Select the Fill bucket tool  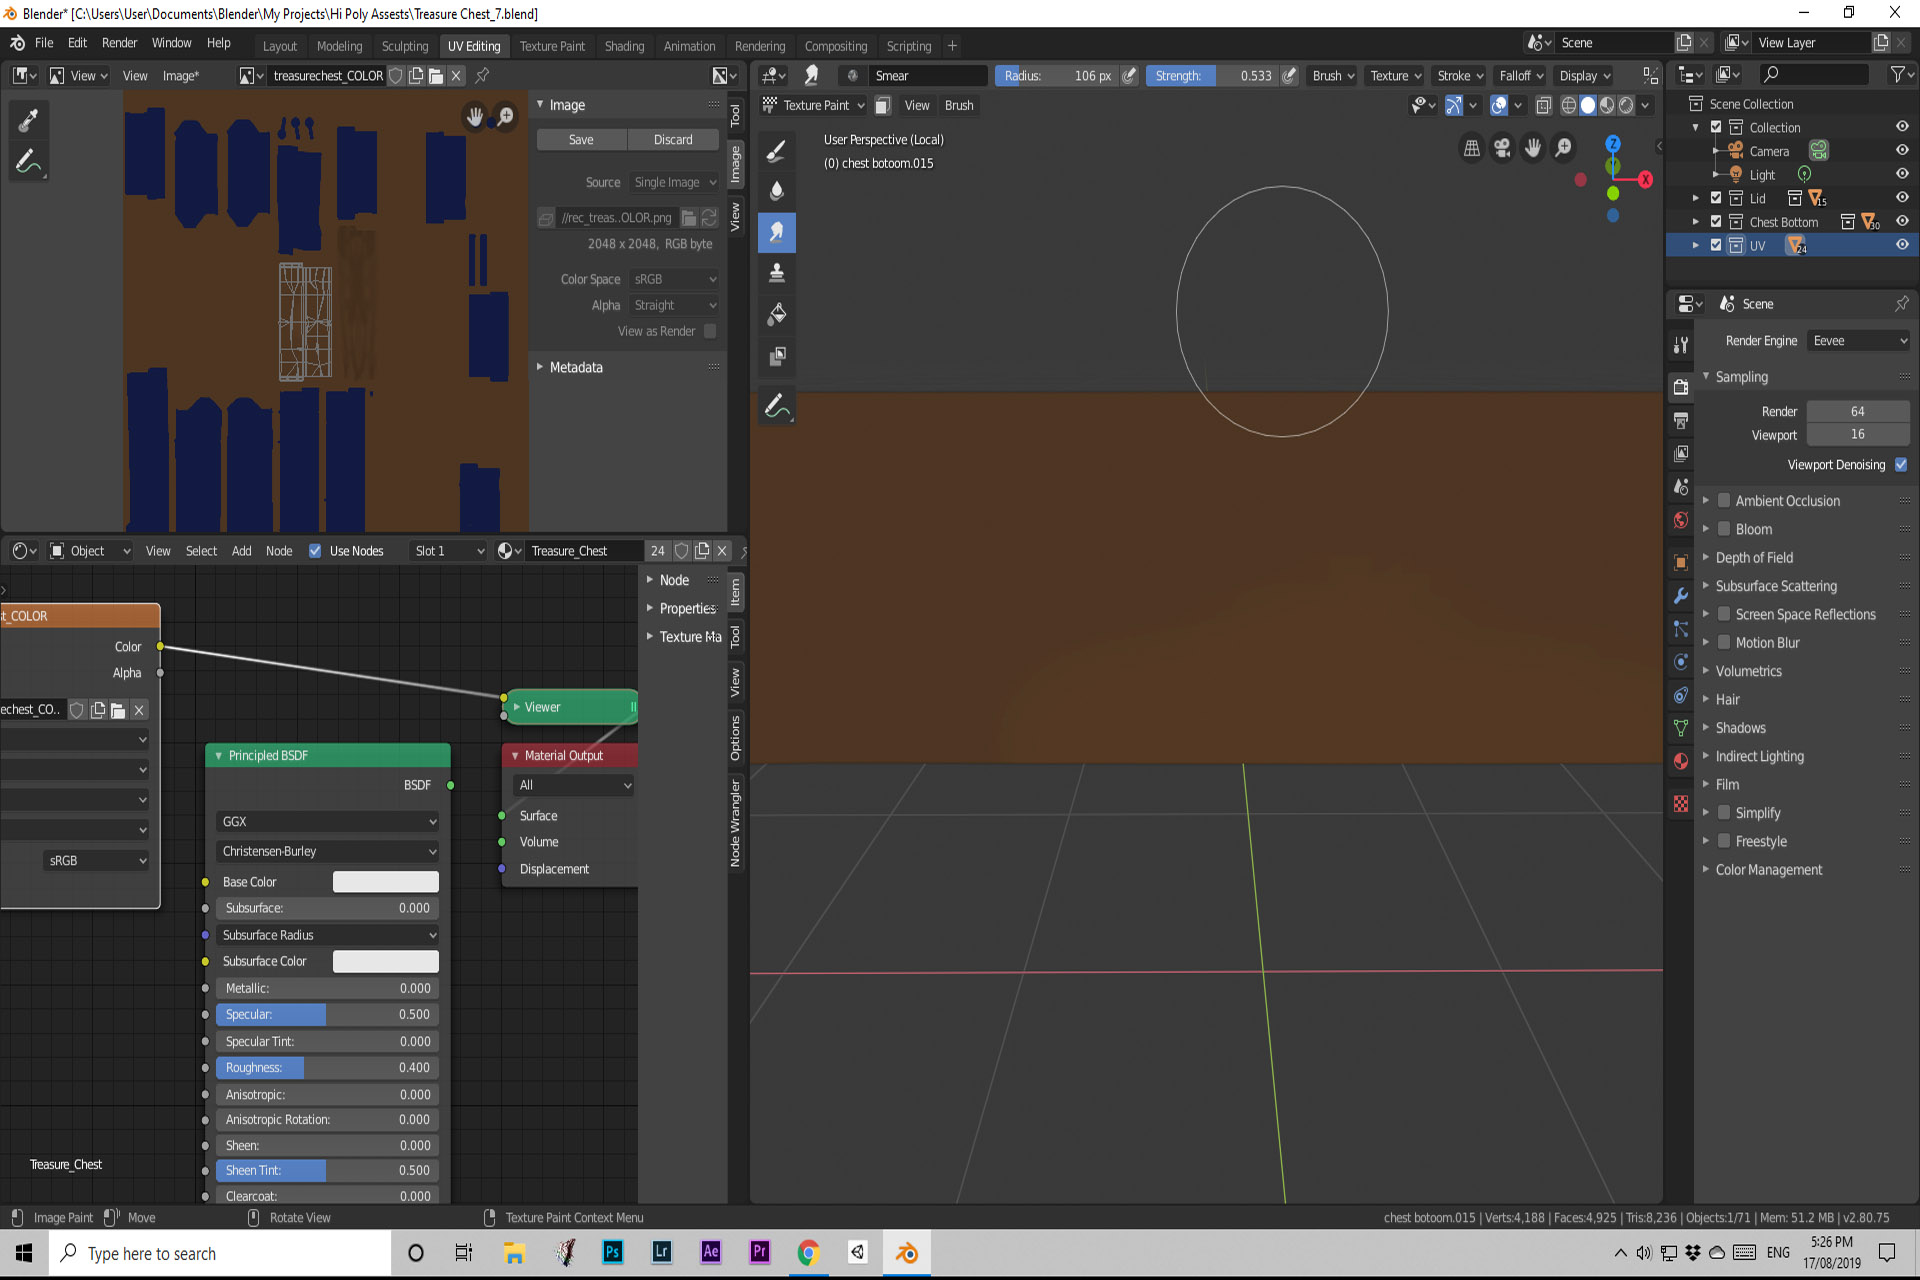pos(776,314)
